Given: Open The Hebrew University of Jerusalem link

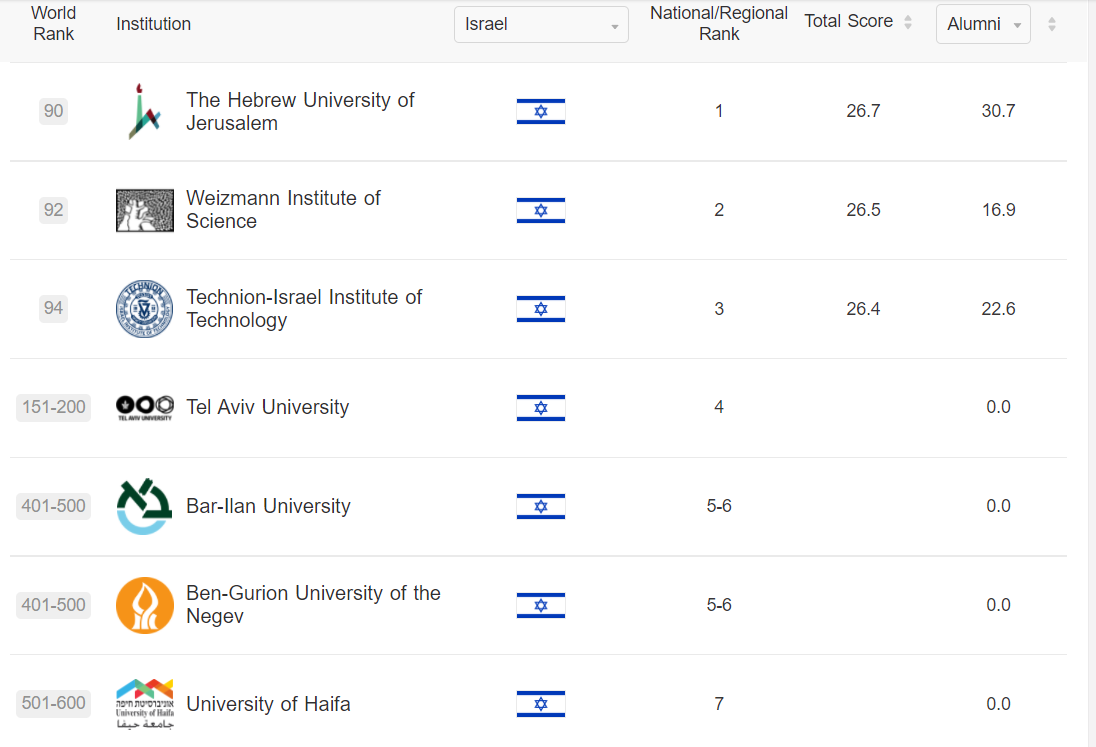Looking at the screenshot, I should (301, 111).
